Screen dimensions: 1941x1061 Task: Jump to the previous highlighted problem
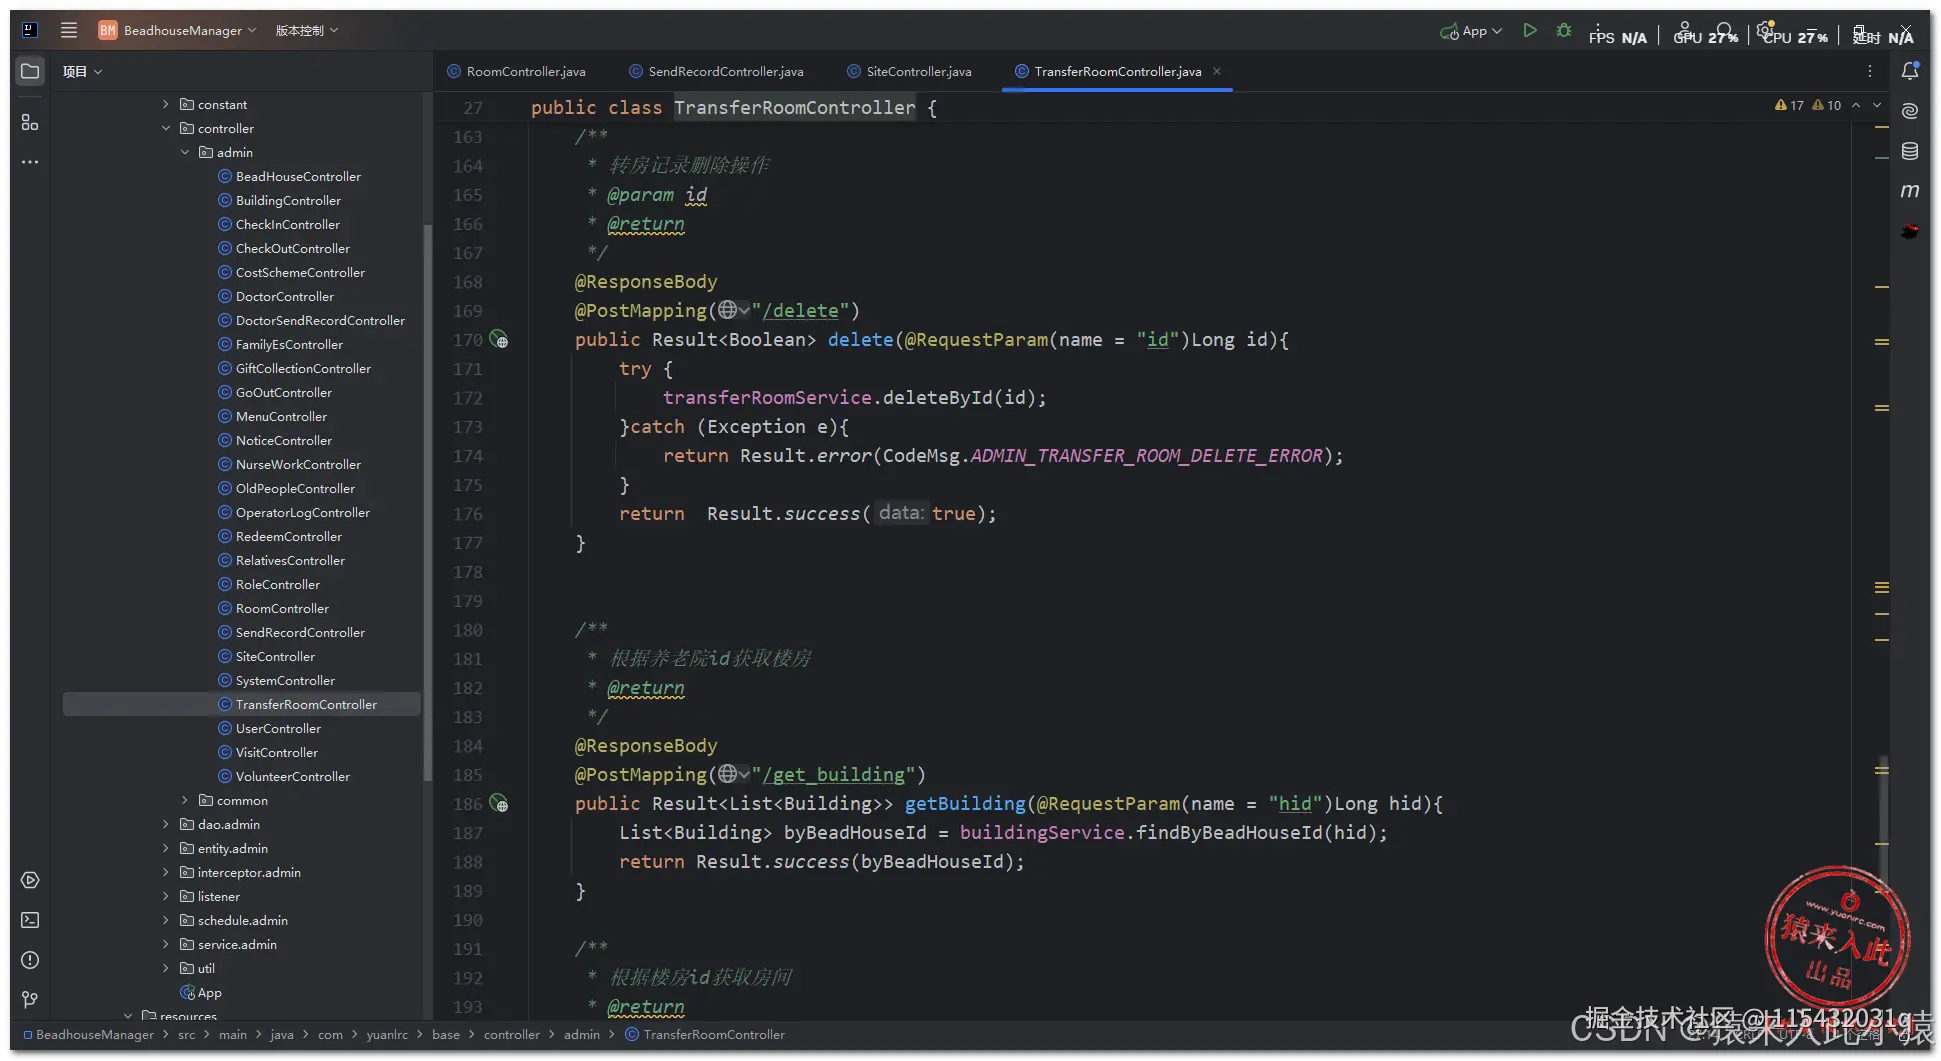point(1856,105)
